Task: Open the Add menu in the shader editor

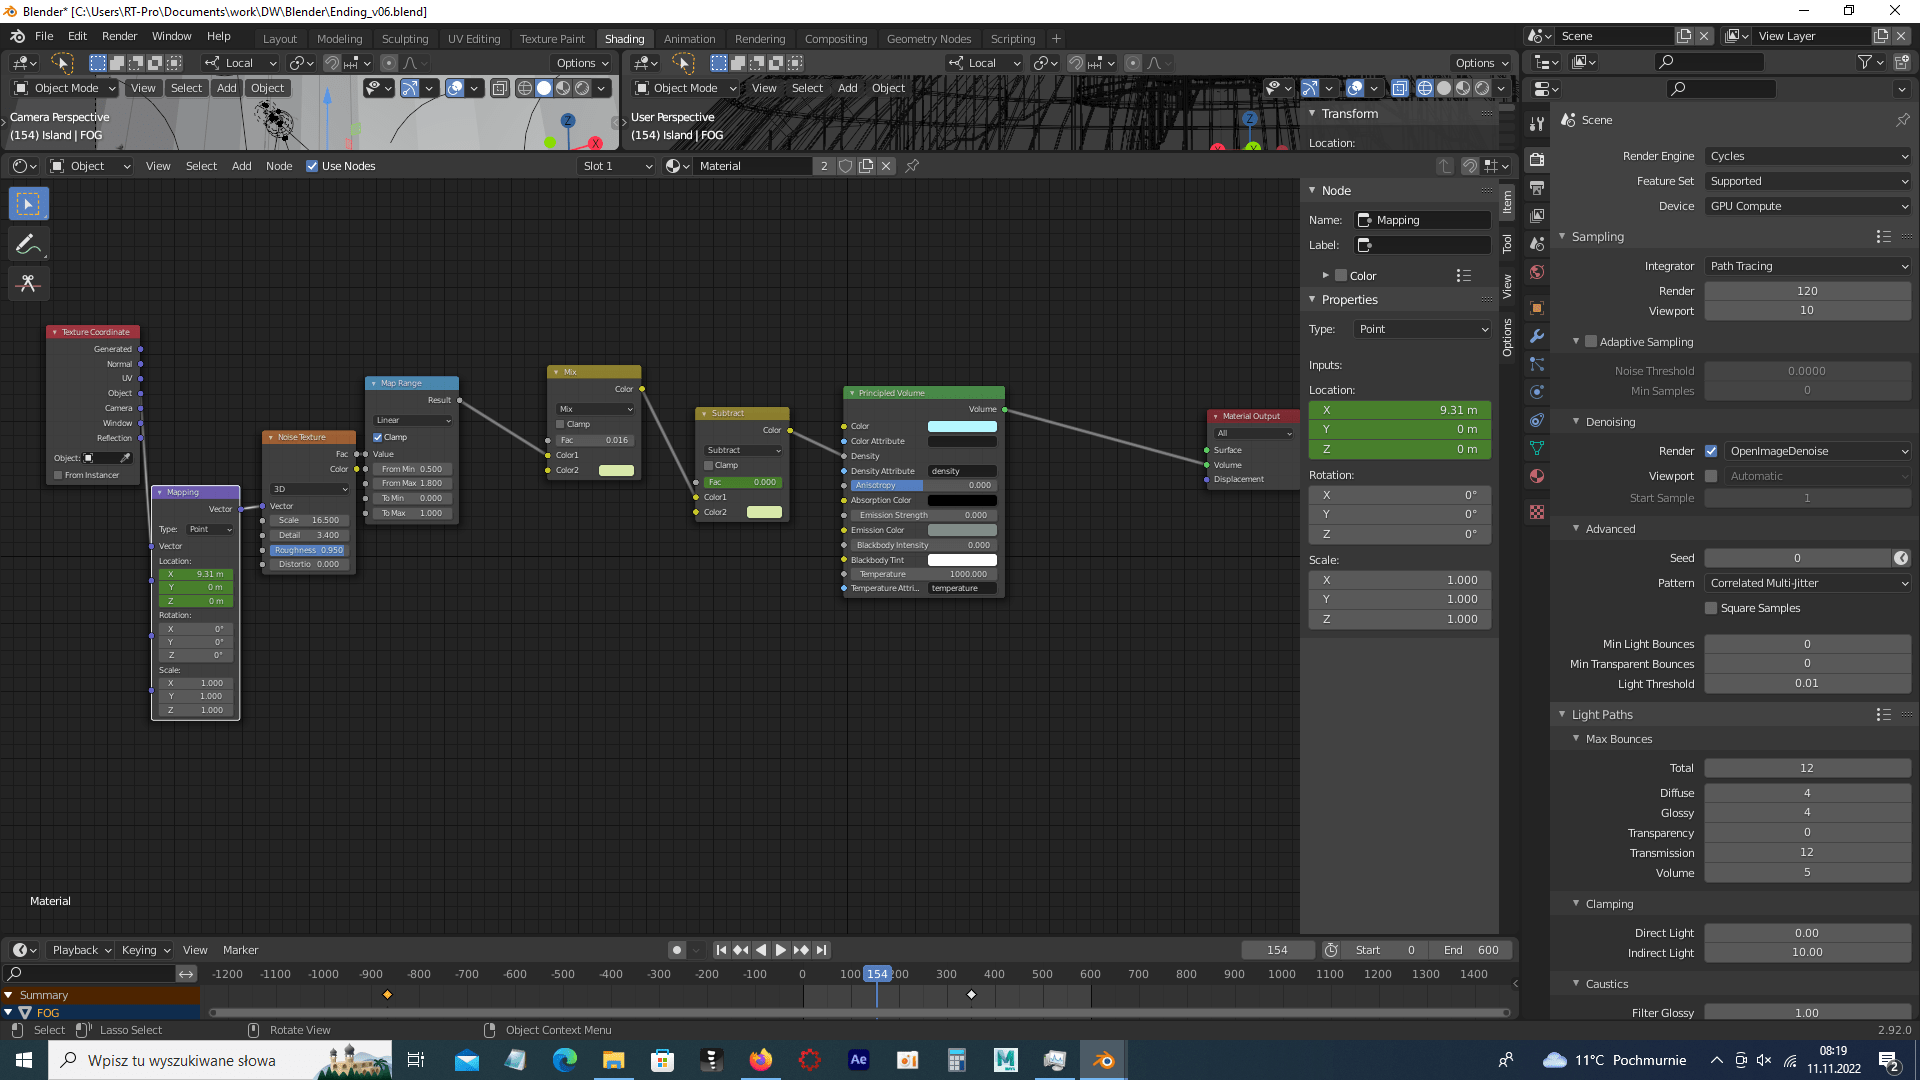Action: click(x=241, y=166)
